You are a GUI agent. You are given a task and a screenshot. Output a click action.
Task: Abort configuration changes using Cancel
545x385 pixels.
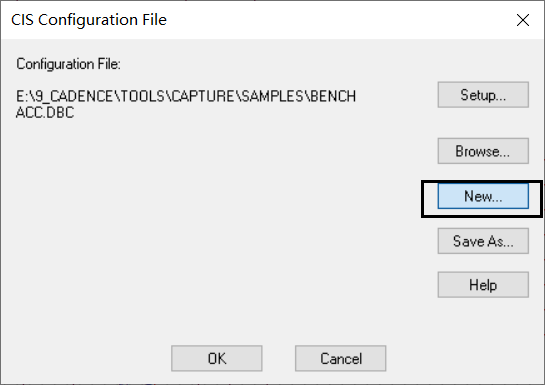coord(341,358)
